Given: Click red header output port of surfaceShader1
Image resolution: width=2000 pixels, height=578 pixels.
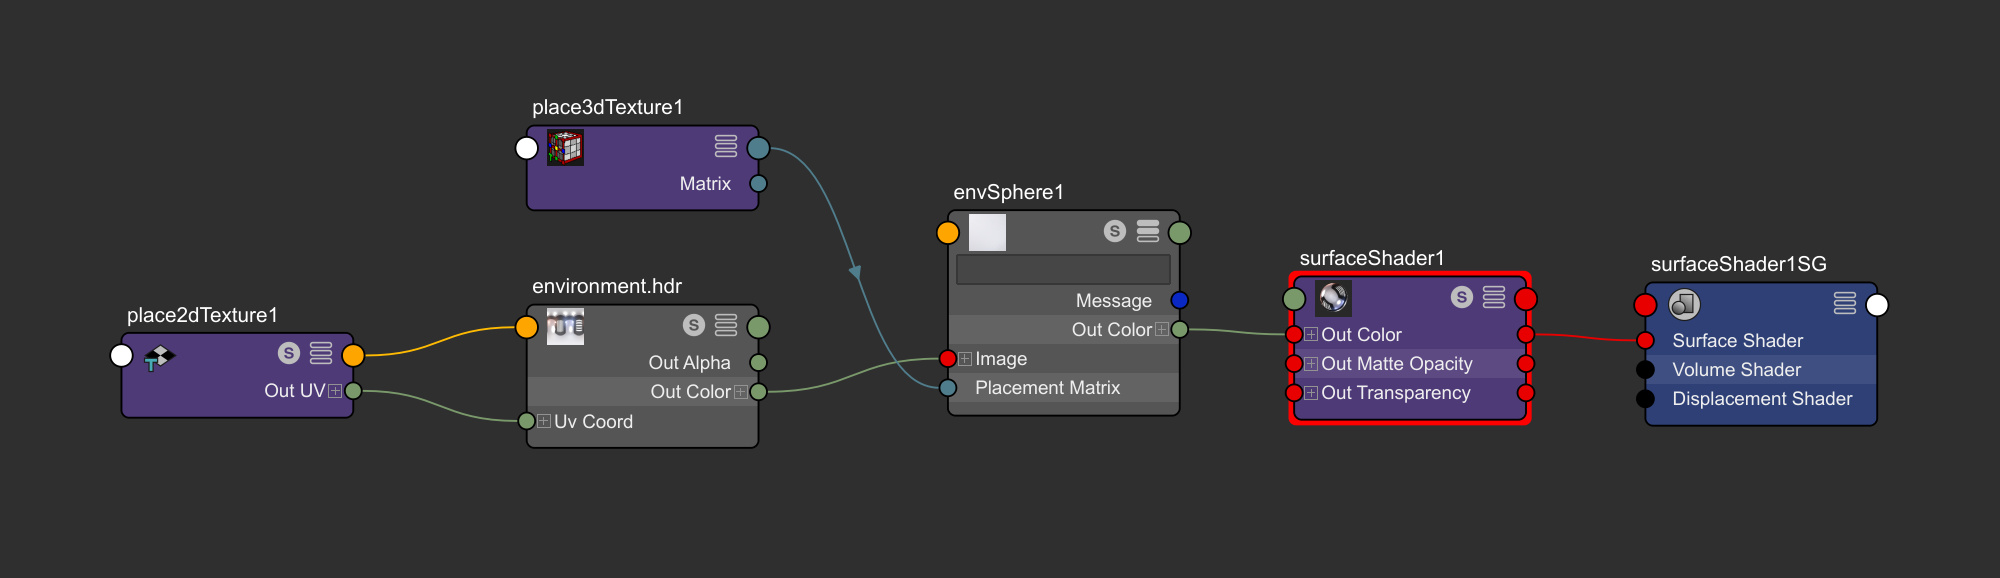Looking at the screenshot, I should tap(1526, 299).
